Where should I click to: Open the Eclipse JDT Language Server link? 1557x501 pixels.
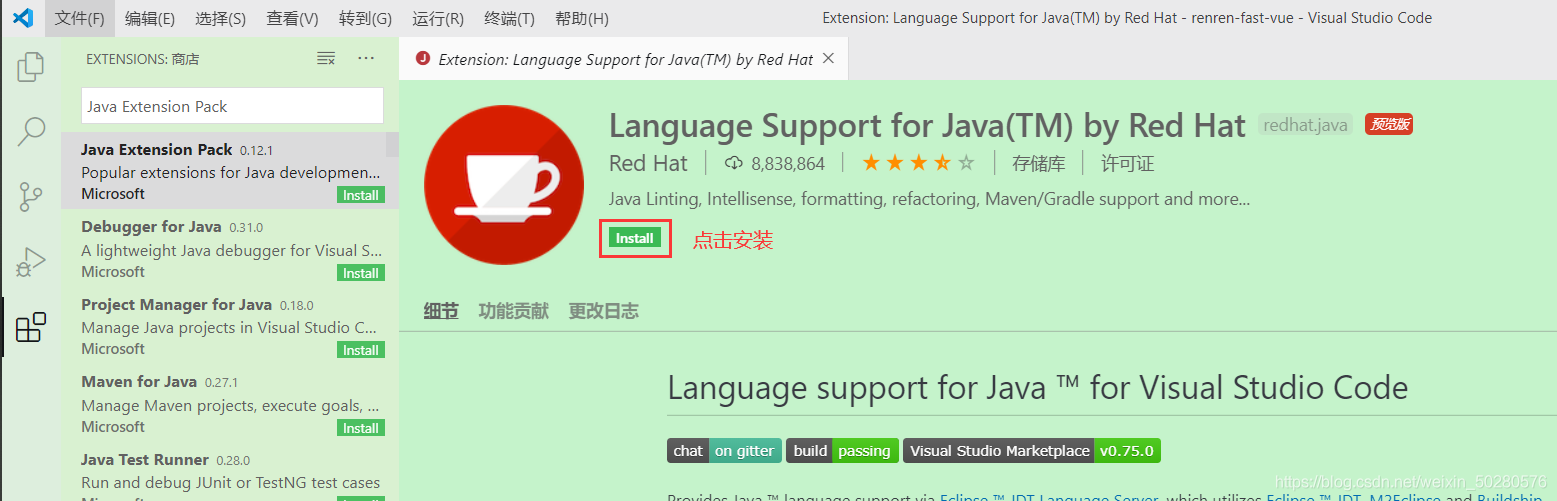point(1049,497)
